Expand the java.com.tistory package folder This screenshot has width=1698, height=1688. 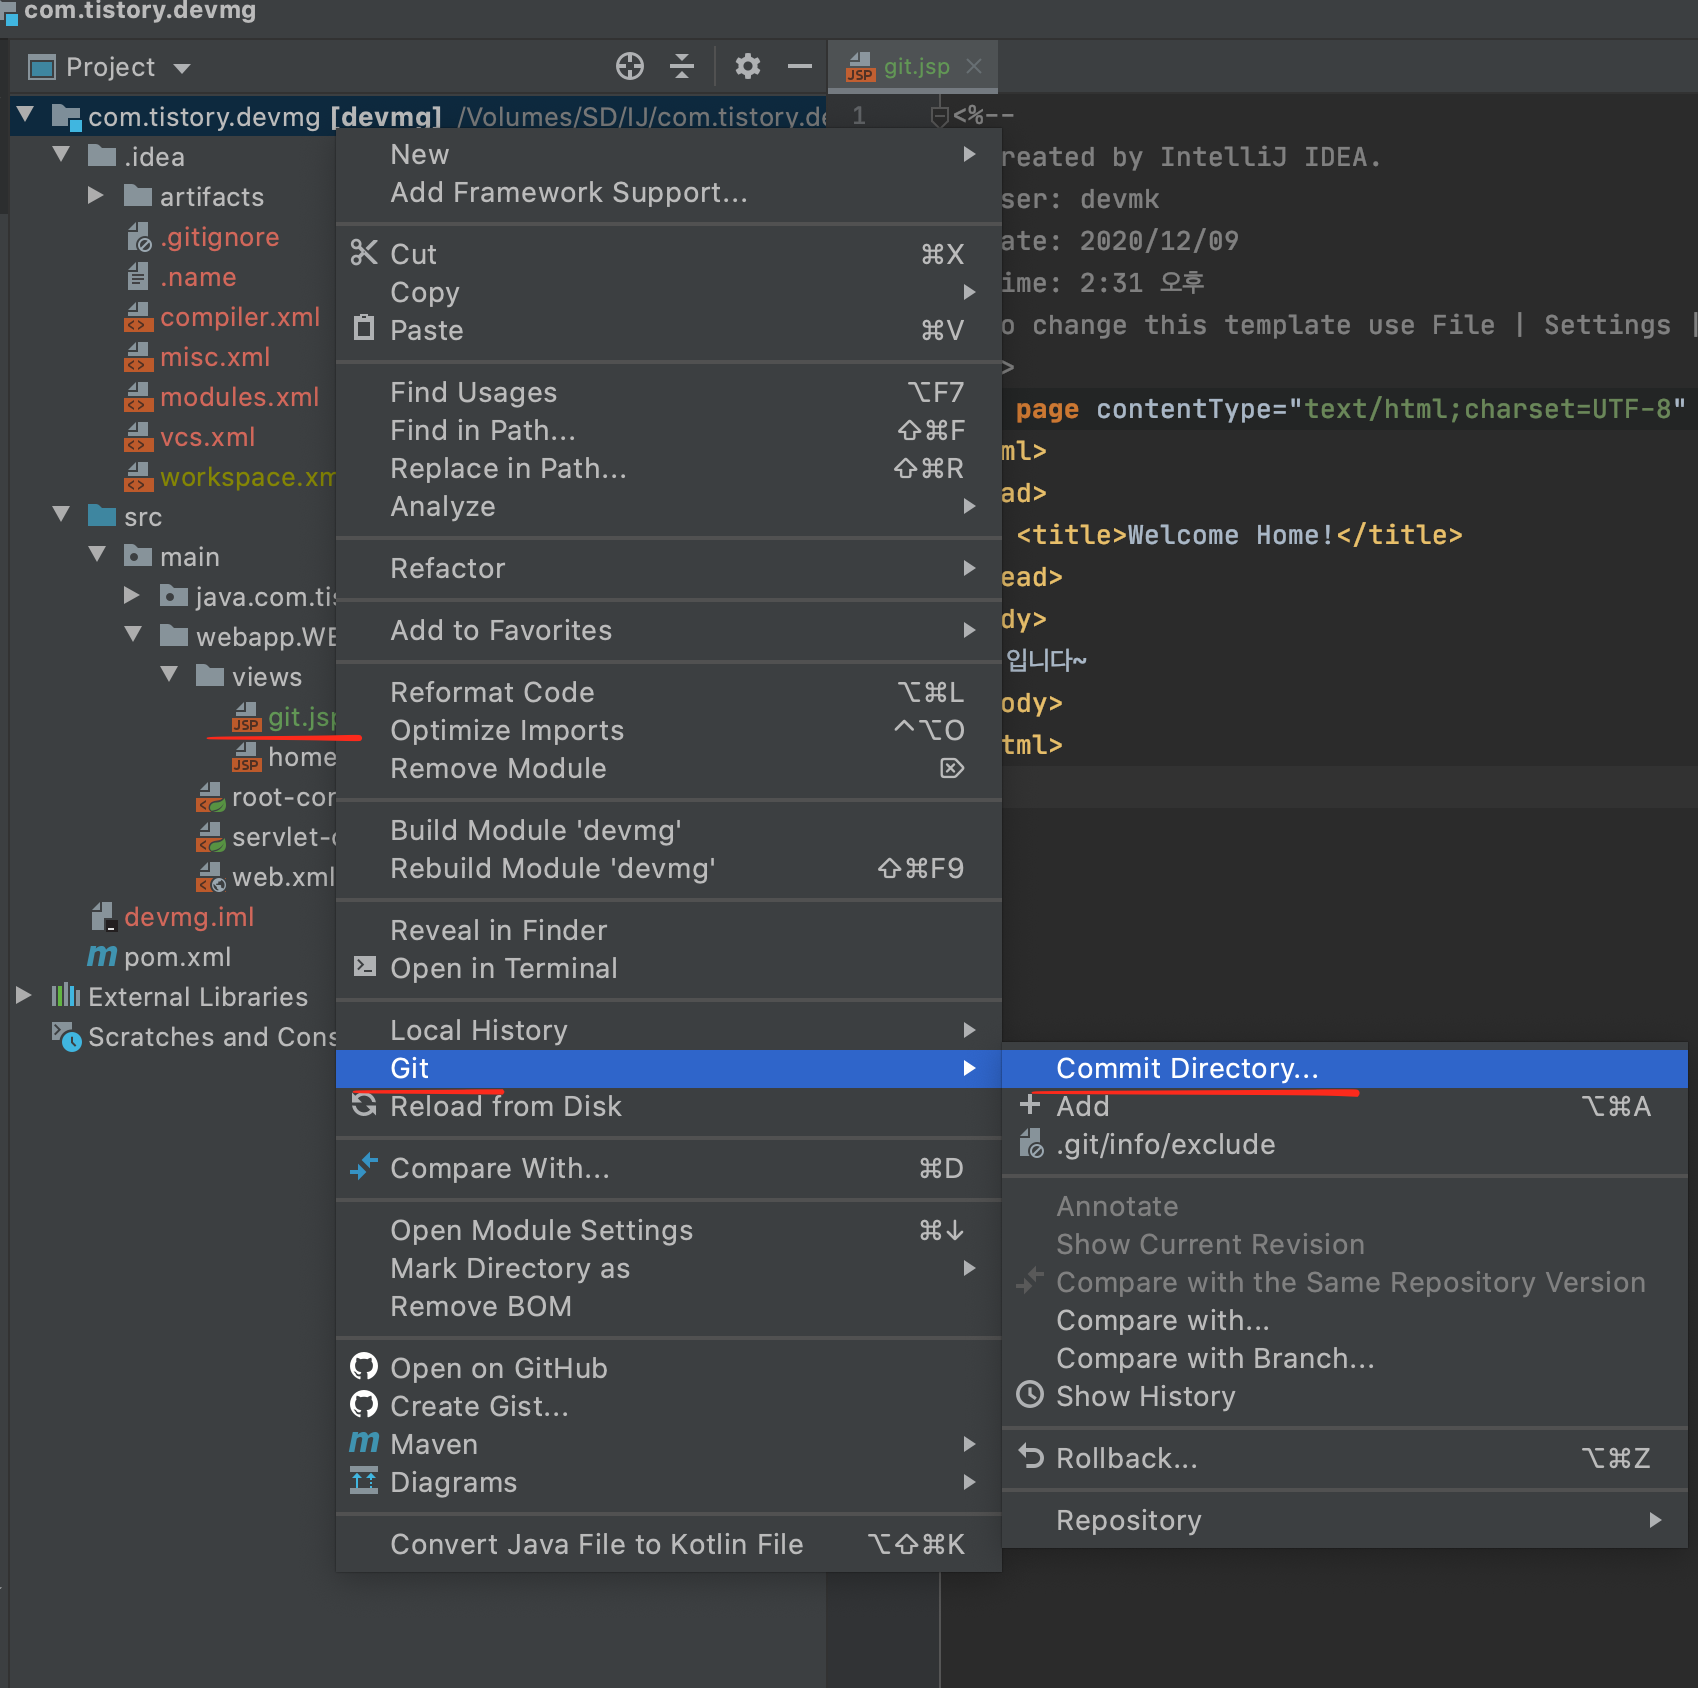point(132,596)
